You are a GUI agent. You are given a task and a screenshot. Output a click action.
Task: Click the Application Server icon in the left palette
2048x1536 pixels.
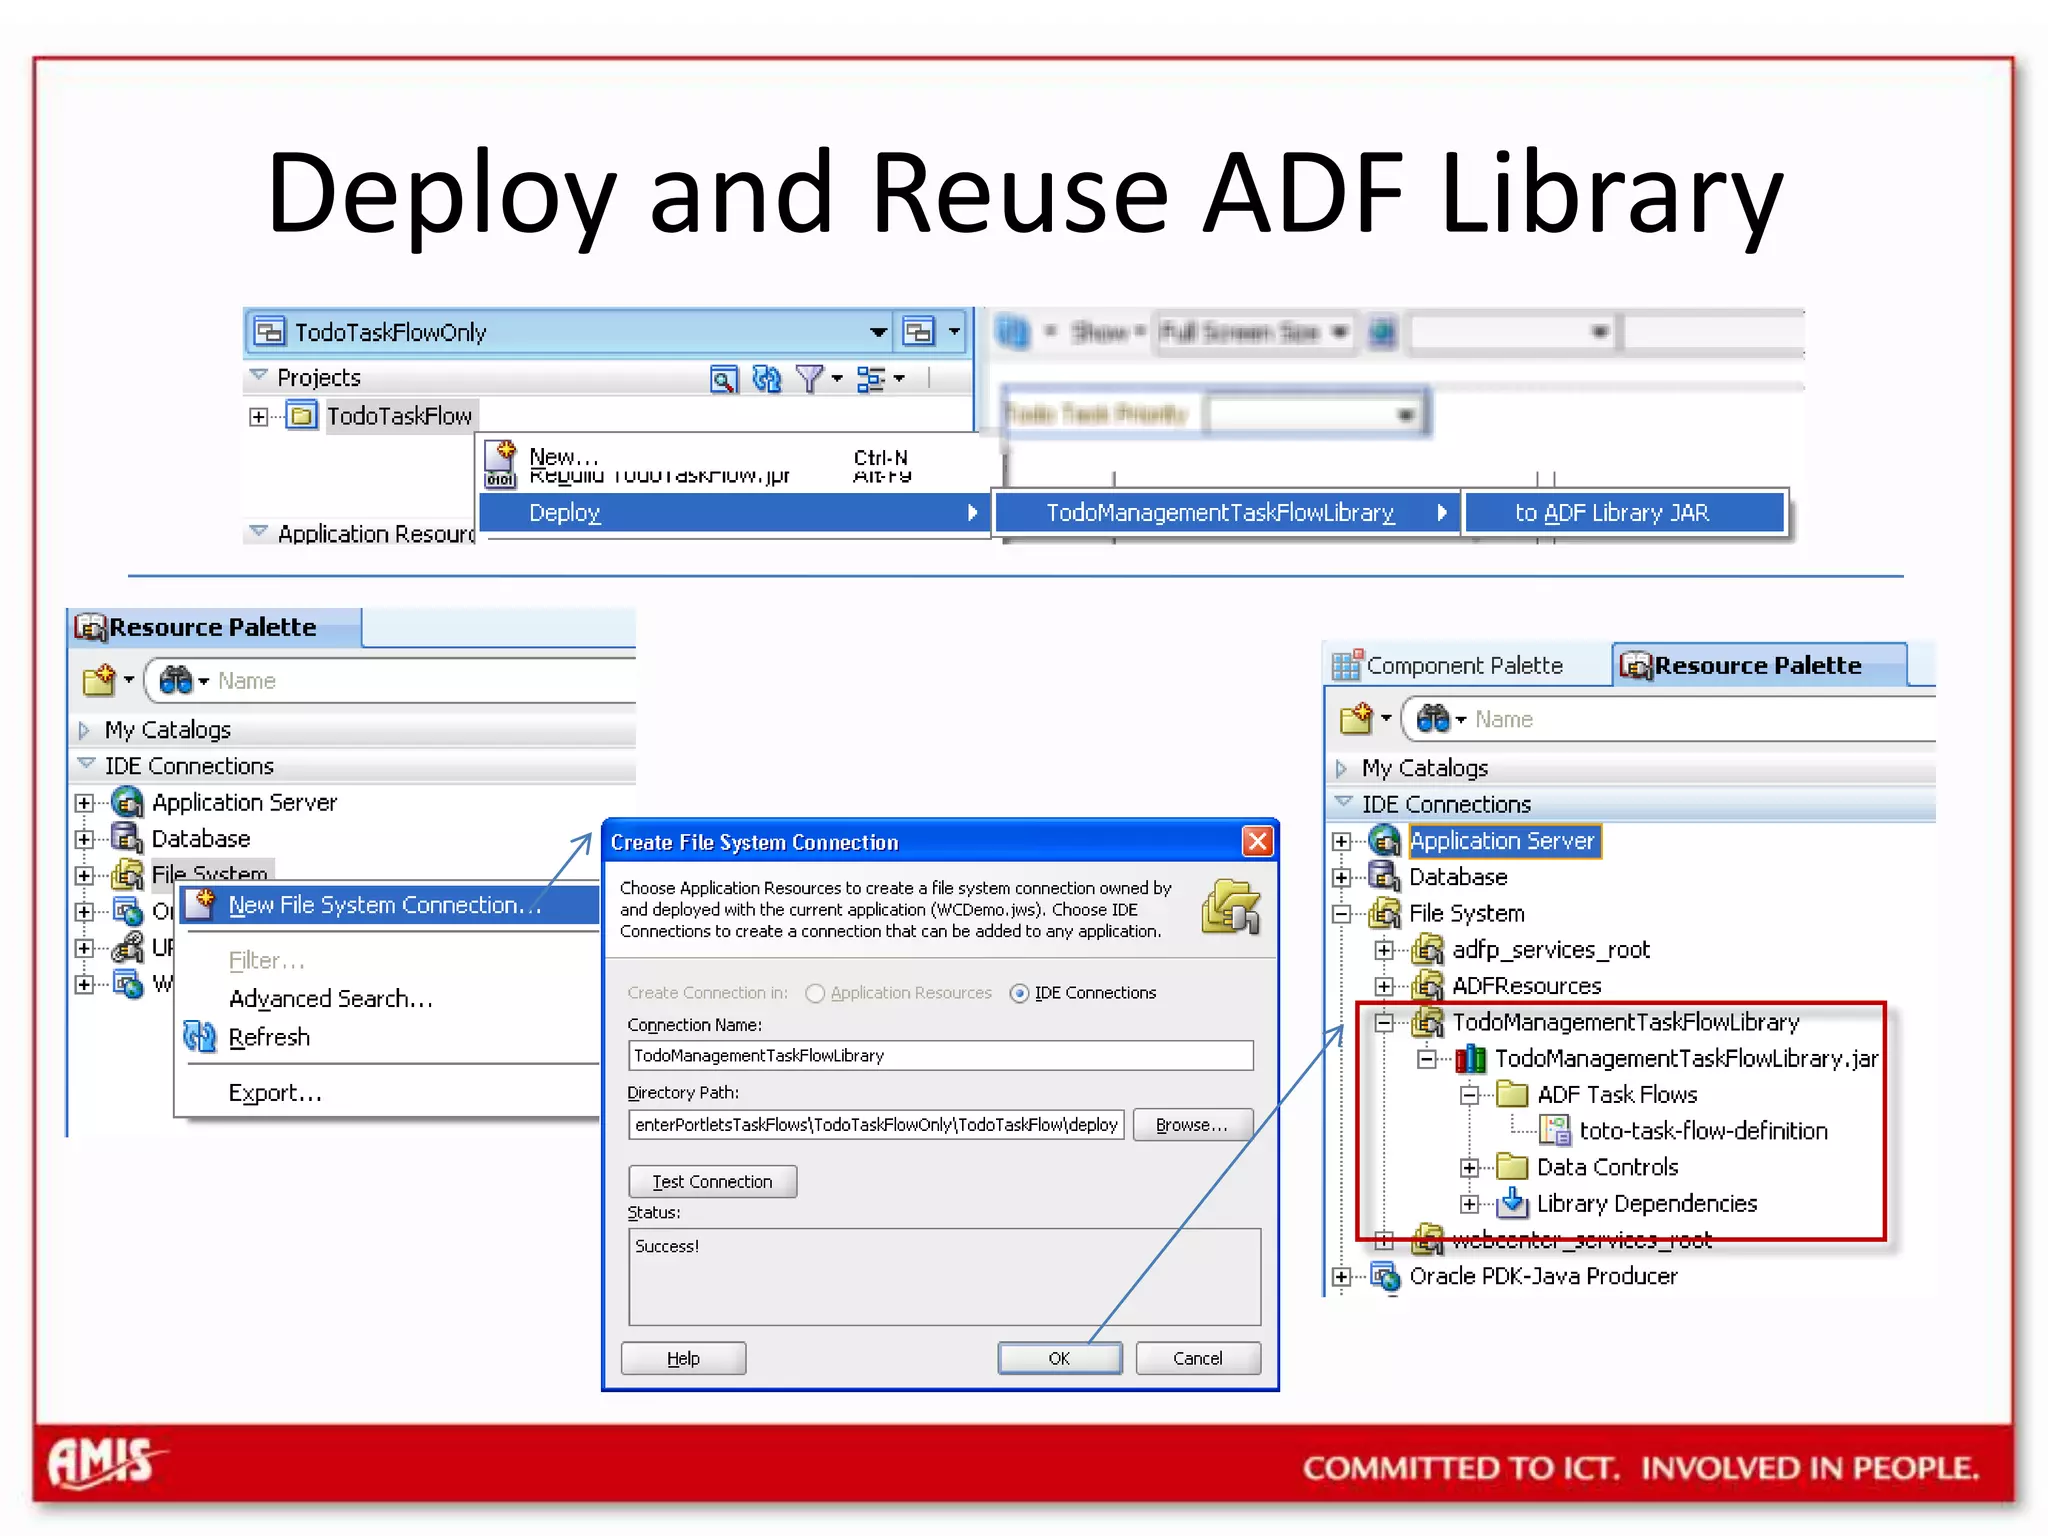tap(127, 802)
